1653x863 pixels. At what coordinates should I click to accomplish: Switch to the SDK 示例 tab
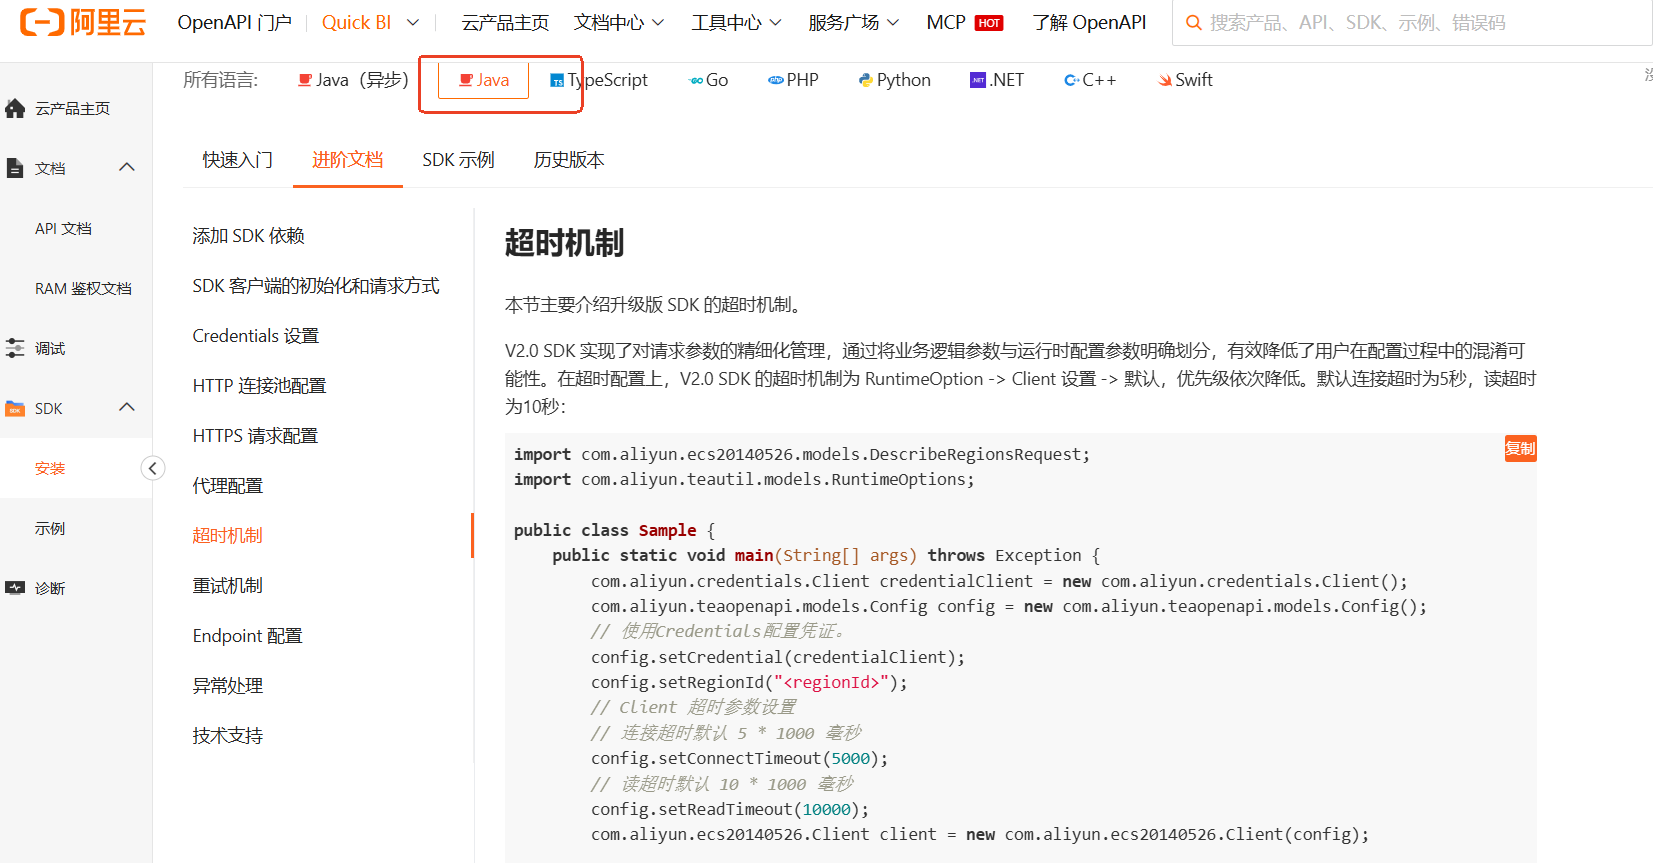point(458,160)
